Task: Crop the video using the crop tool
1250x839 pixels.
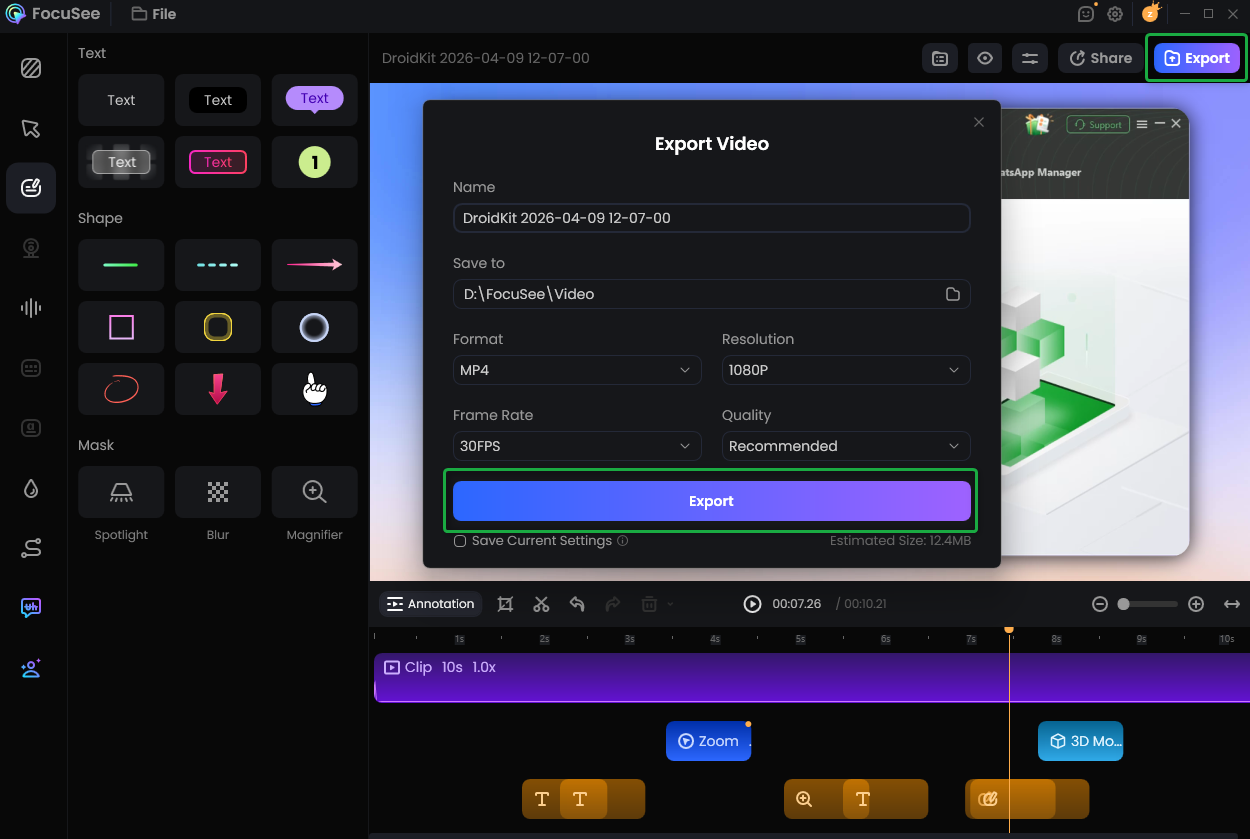Action: pyautogui.click(x=505, y=604)
